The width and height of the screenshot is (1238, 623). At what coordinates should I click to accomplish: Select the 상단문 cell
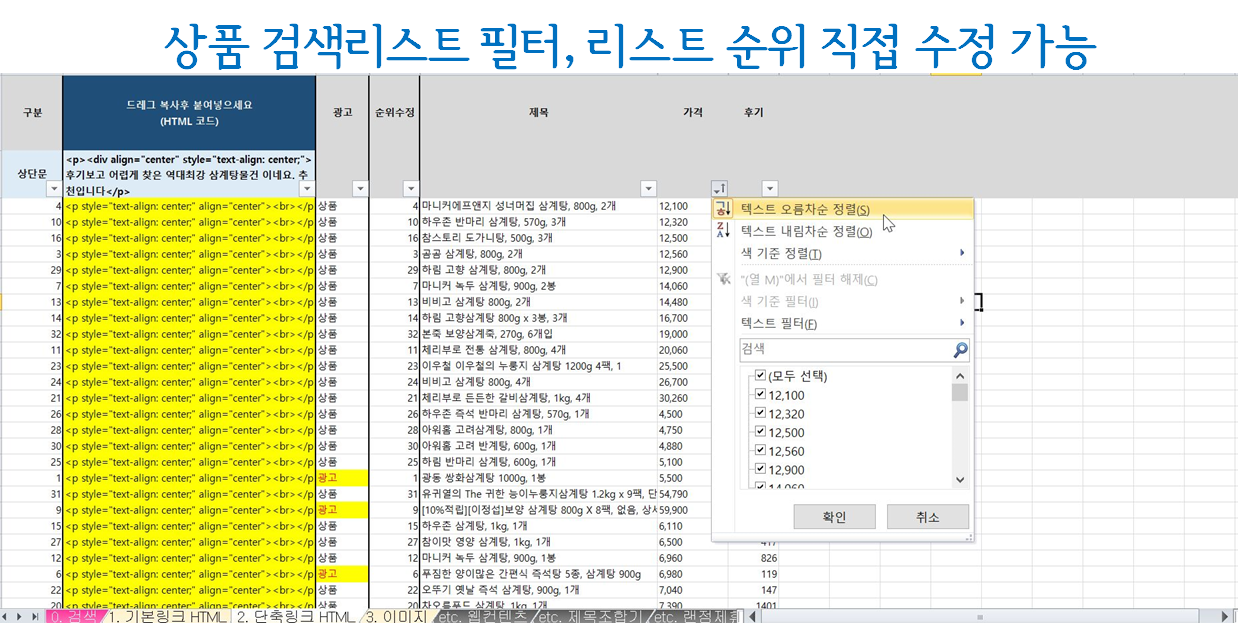pyautogui.click(x=31, y=173)
